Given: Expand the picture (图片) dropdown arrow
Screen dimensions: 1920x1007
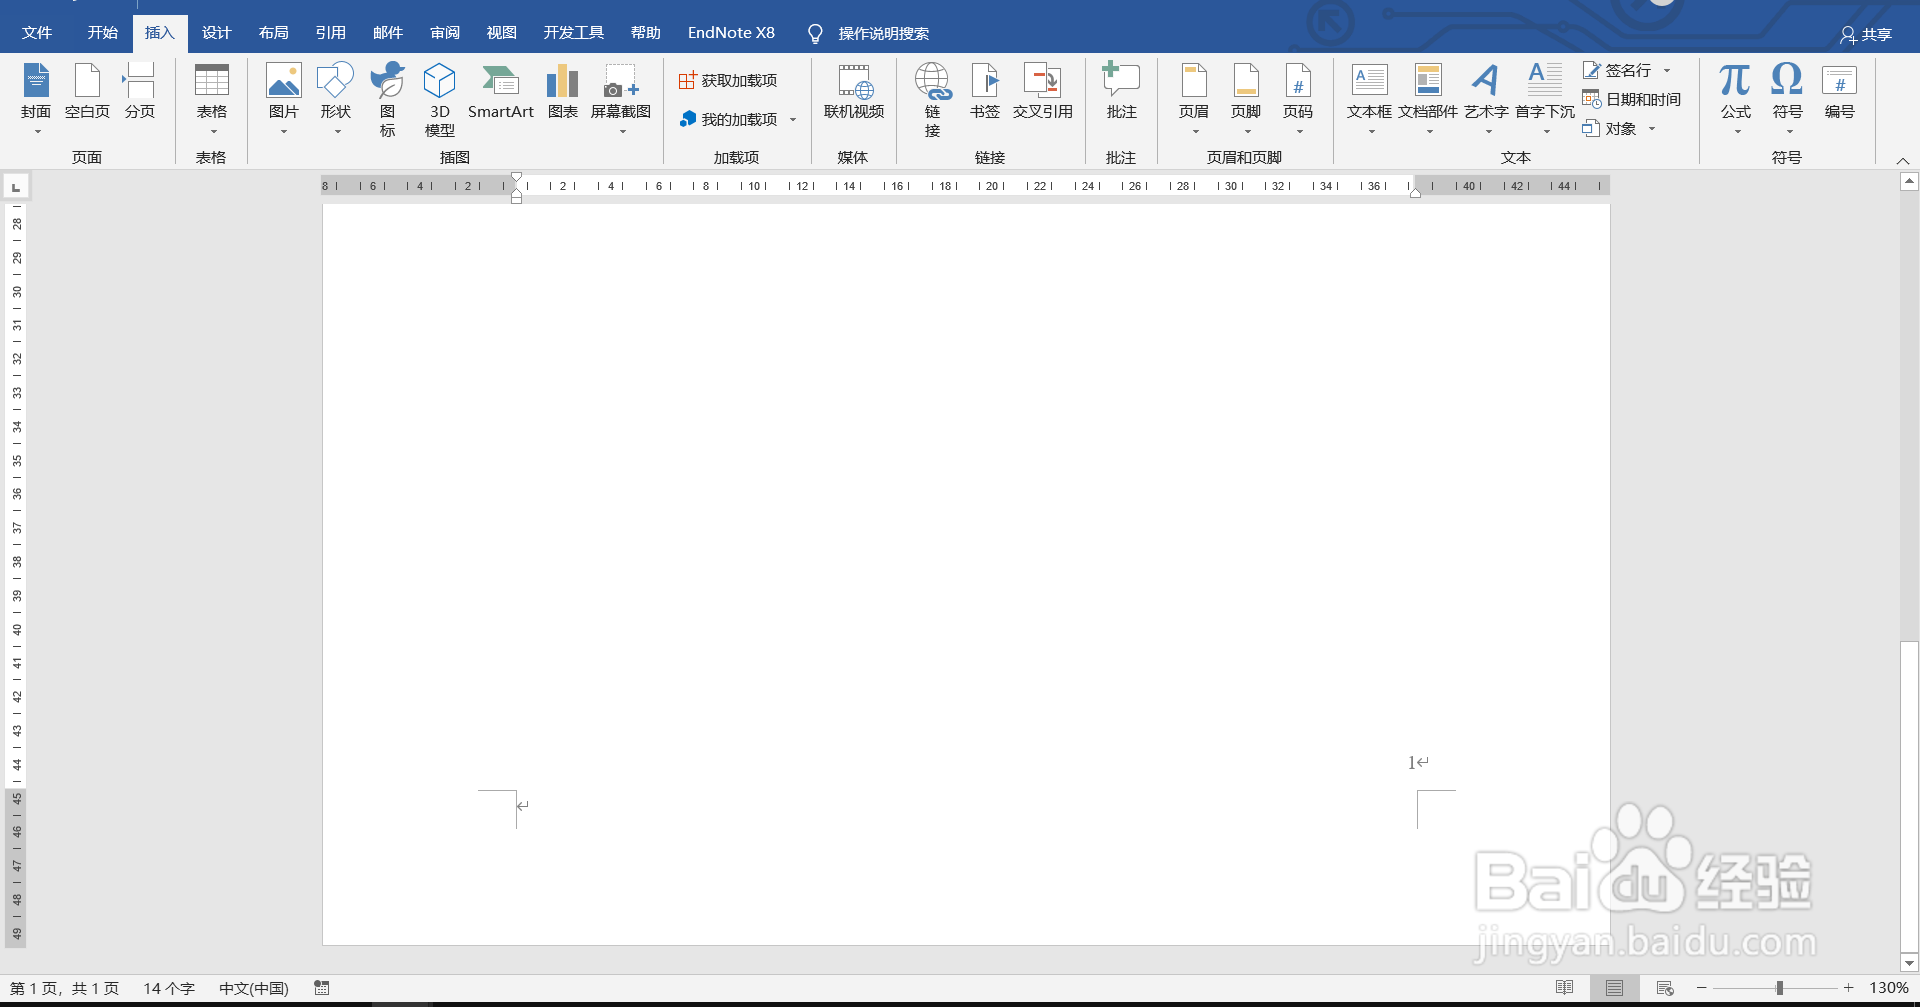Looking at the screenshot, I should (x=284, y=132).
